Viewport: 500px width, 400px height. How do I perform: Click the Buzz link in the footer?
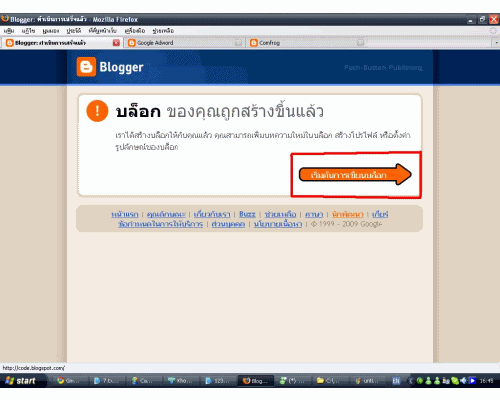click(x=247, y=214)
